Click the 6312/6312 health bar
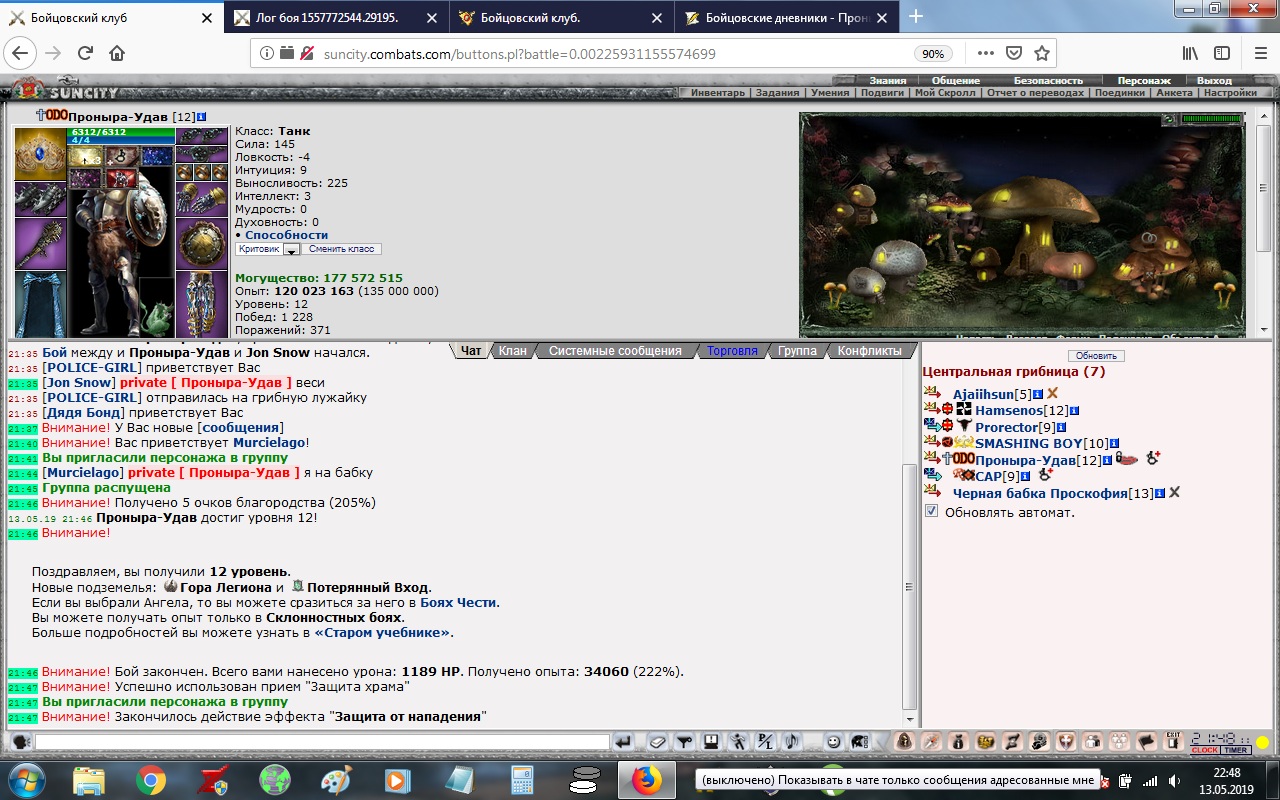 [119, 131]
